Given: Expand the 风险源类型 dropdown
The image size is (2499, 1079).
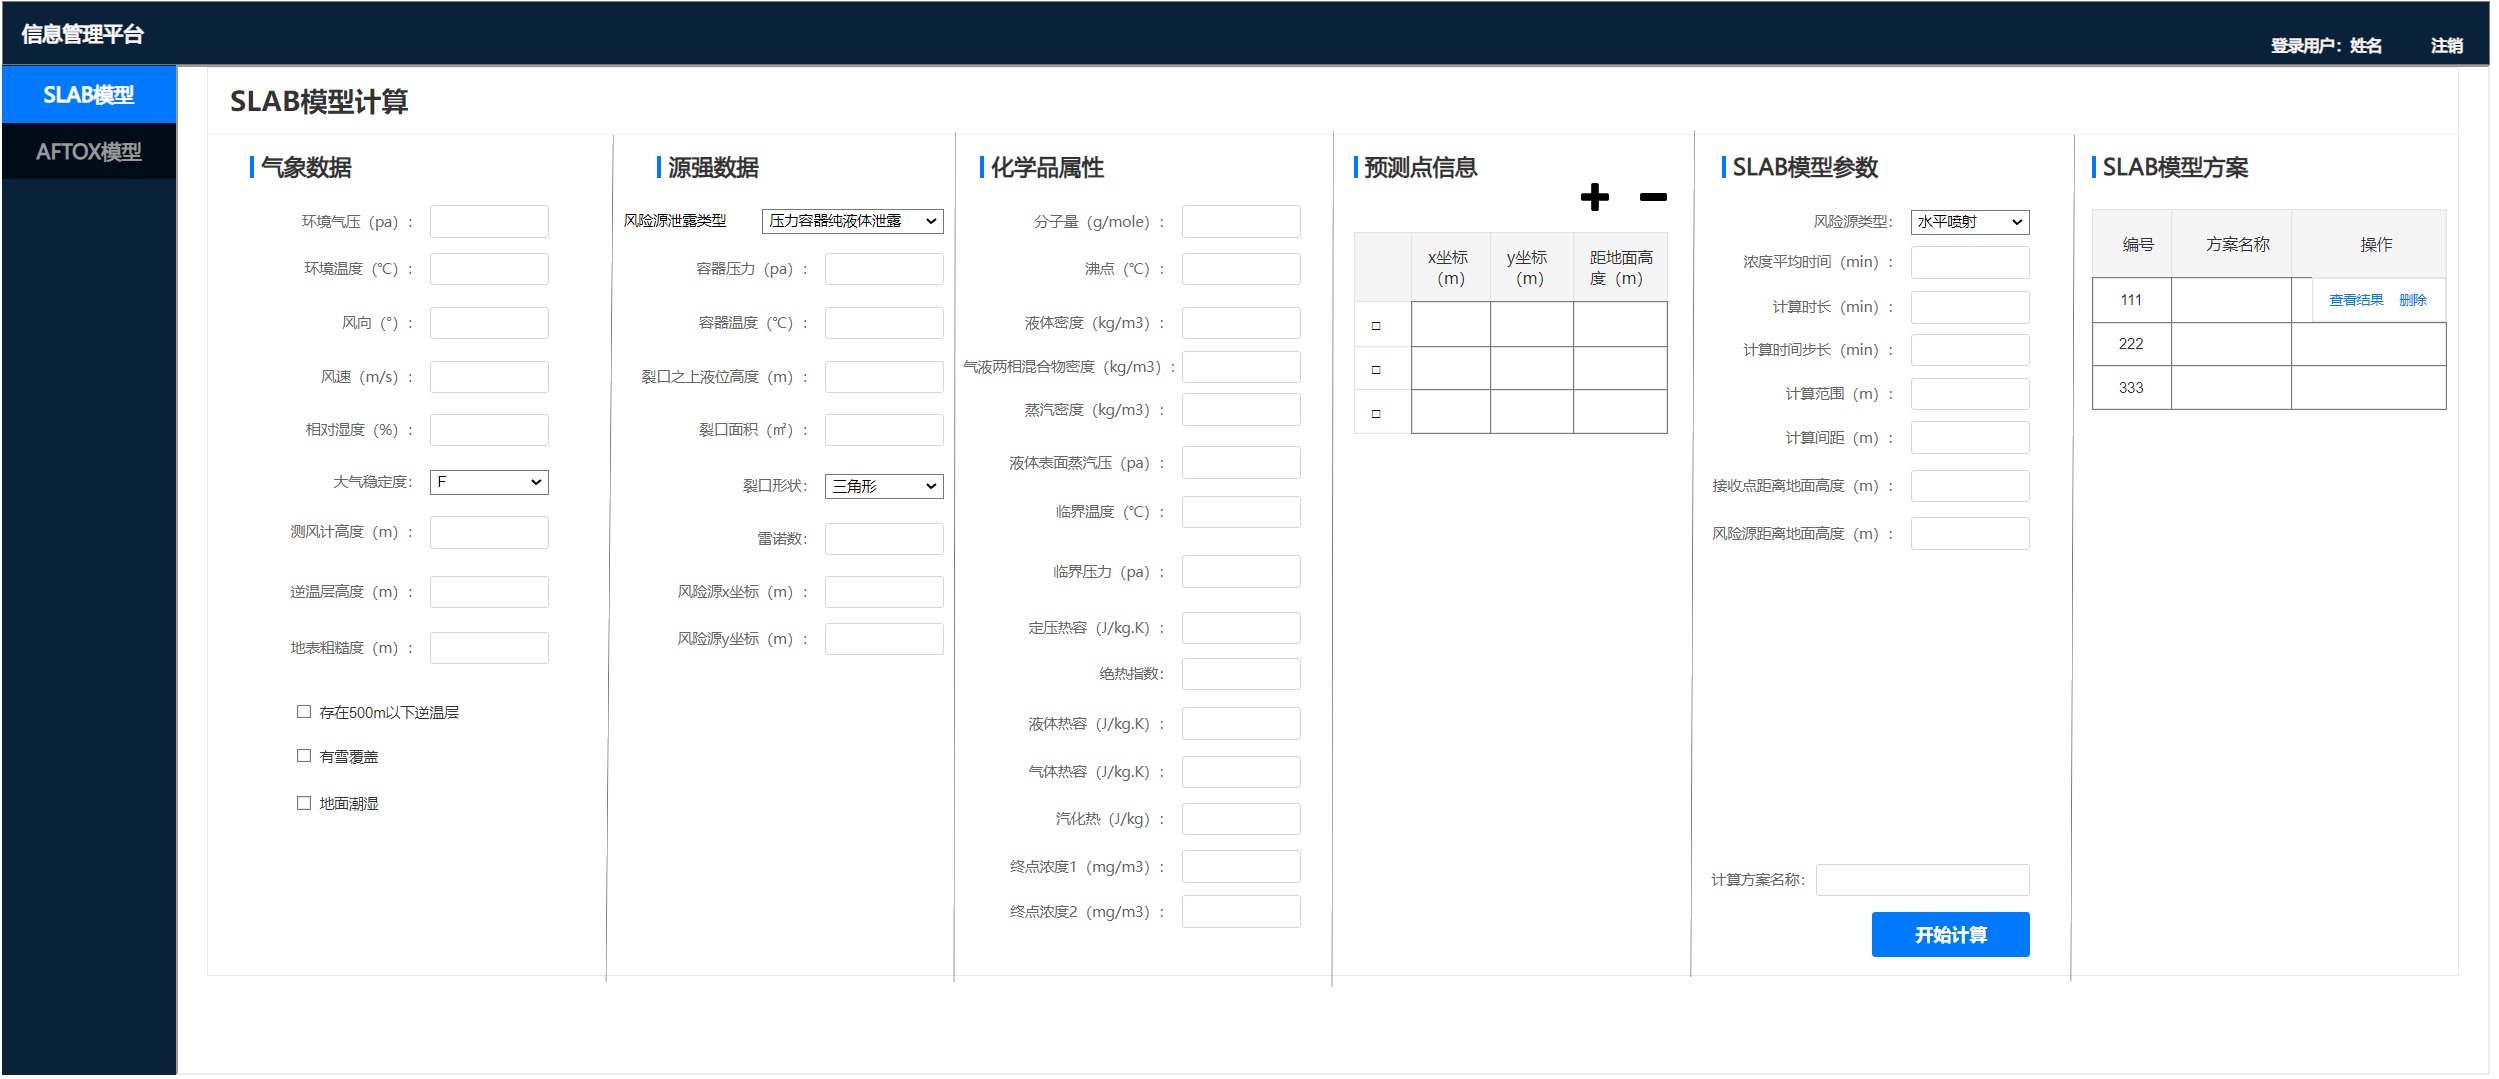Looking at the screenshot, I should [x=1969, y=222].
